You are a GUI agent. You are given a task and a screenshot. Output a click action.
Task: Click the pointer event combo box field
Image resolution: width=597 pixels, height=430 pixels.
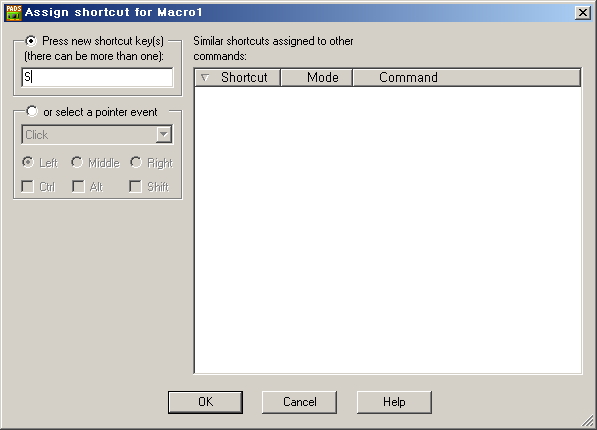coord(97,134)
